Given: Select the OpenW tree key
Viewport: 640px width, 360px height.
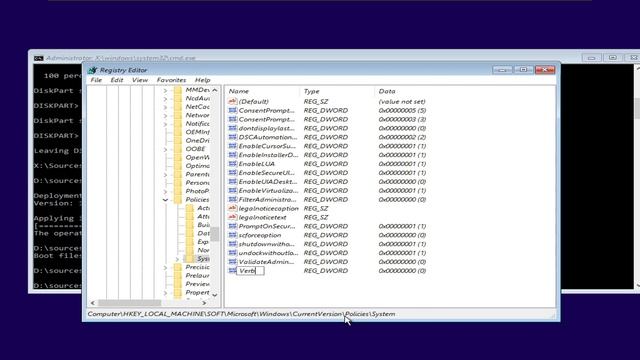Looking at the screenshot, I should point(198,157).
